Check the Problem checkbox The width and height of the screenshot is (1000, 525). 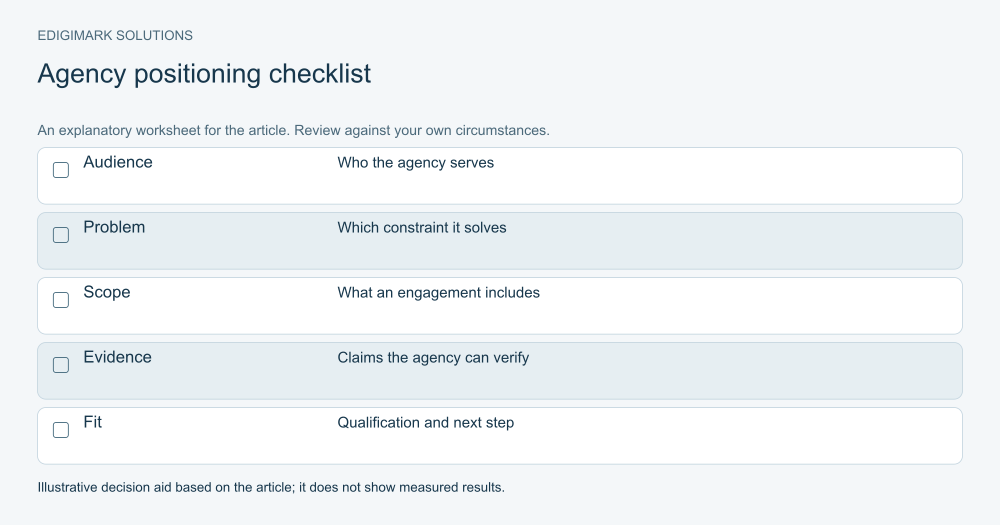[61, 235]
